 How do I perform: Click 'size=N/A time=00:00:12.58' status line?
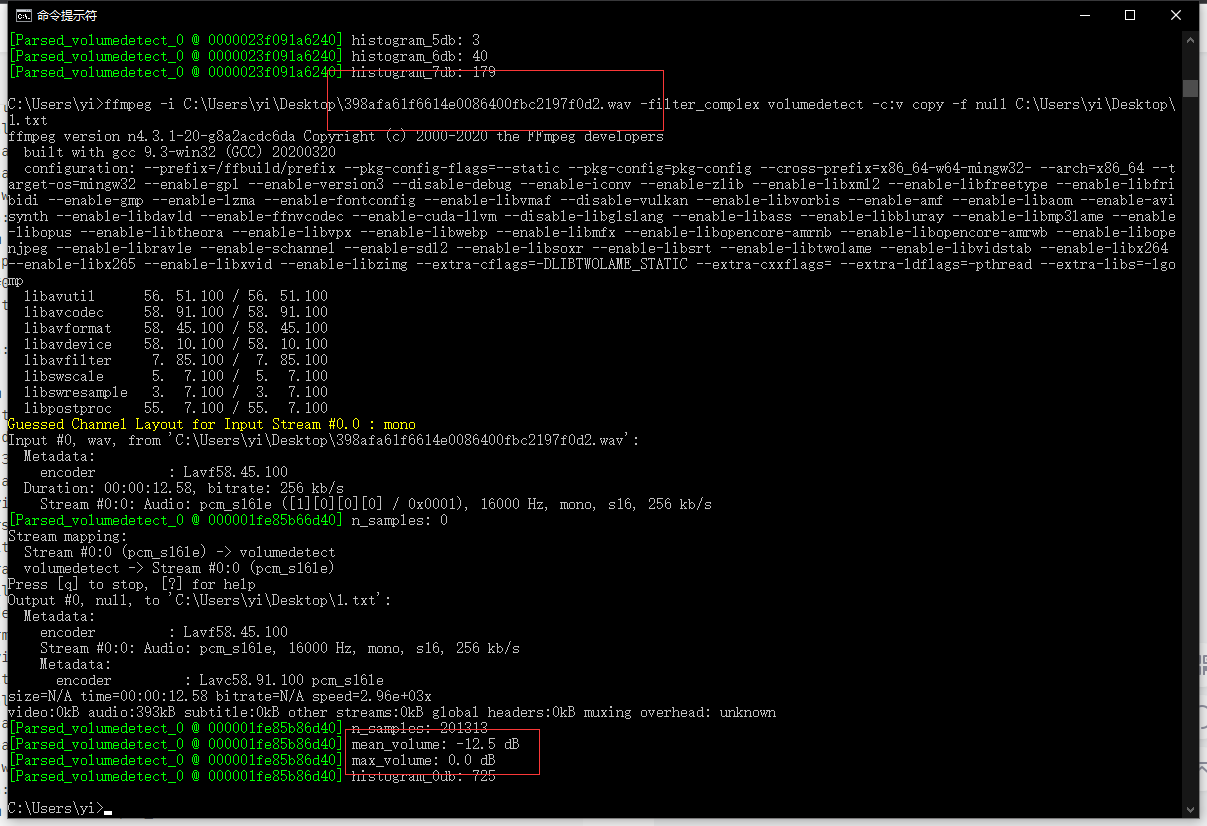point(219,696)
